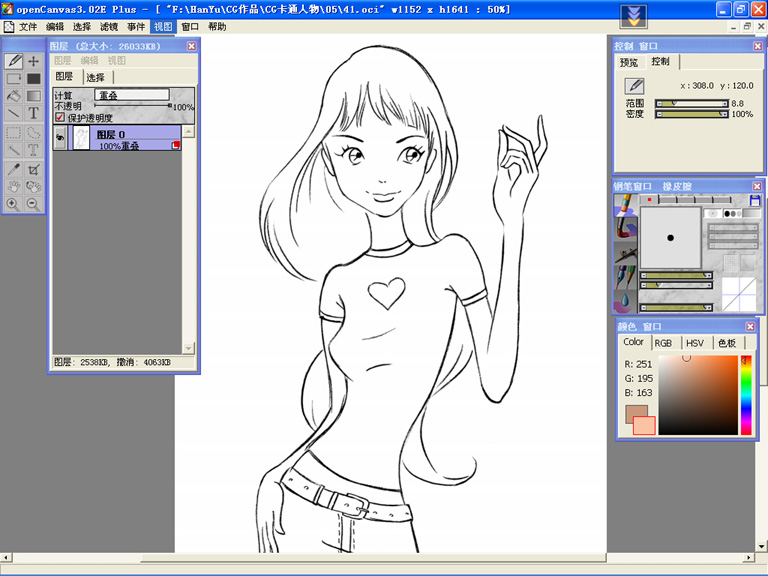Select the Pen drawing tool
Screen dimensions: 768x576
[x=14, y=61]
